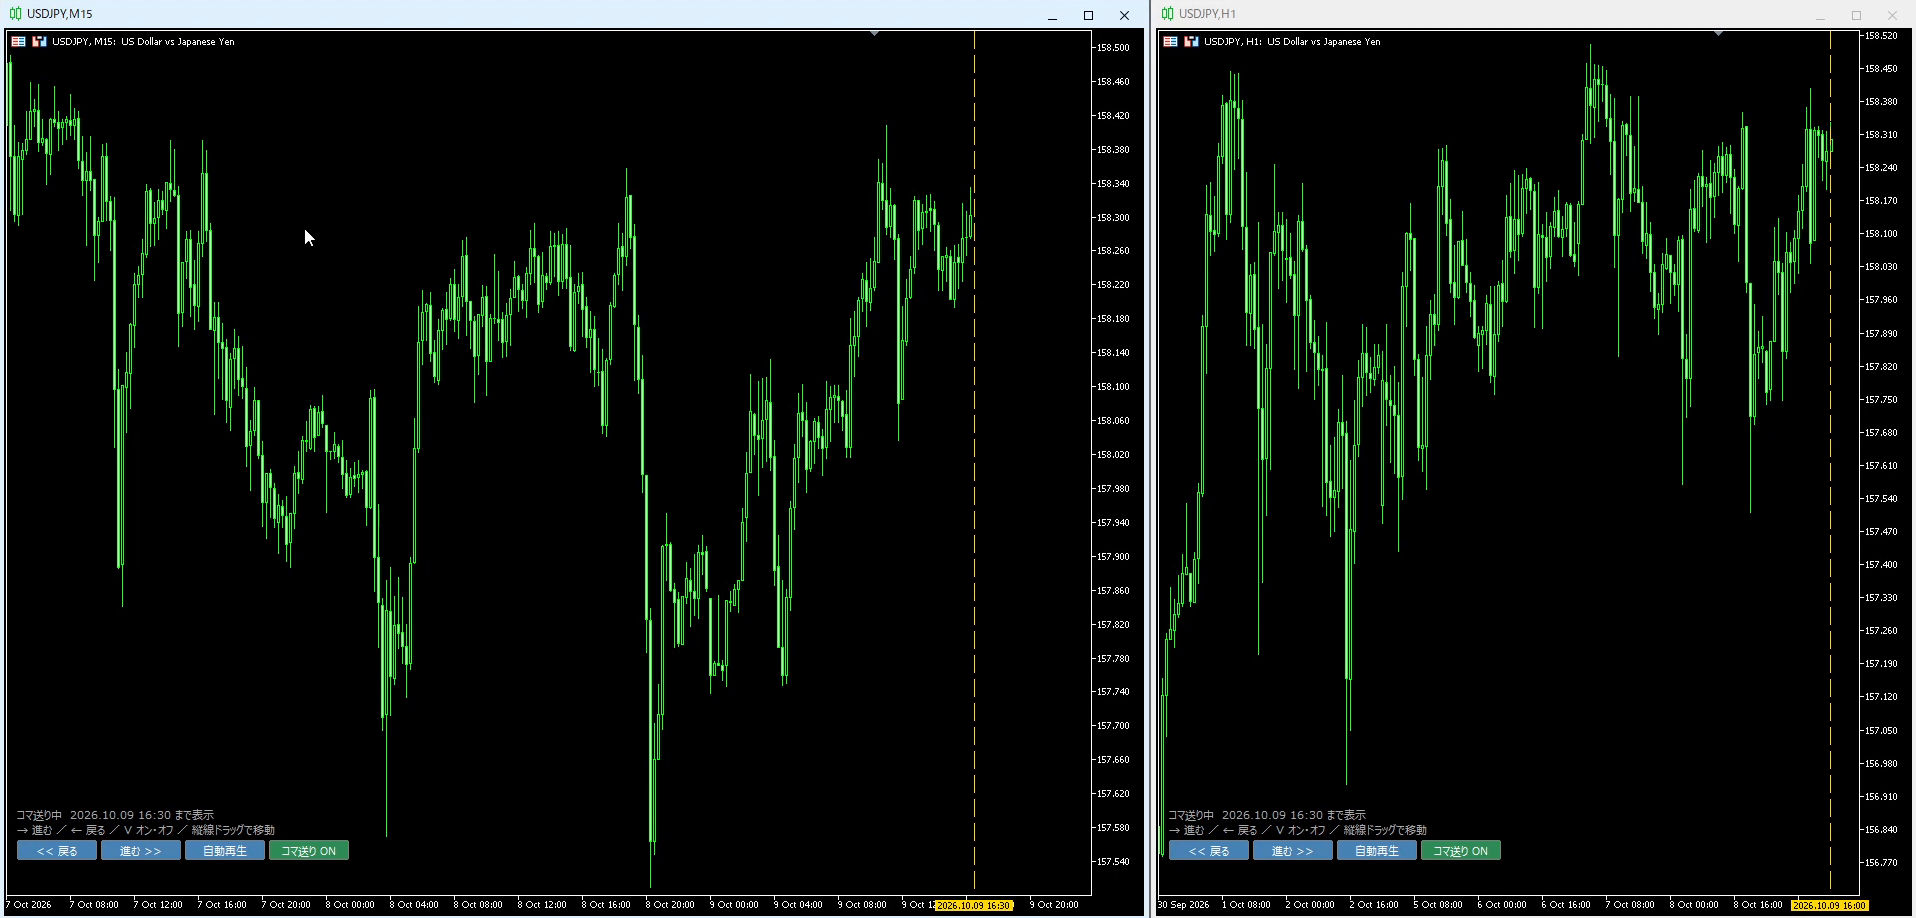Image resolution: width=1916 pixels, height=918 pixels.
Task: Click the candlestick icon in the USDJPY,M15 title bar
Action: (15, 14)
